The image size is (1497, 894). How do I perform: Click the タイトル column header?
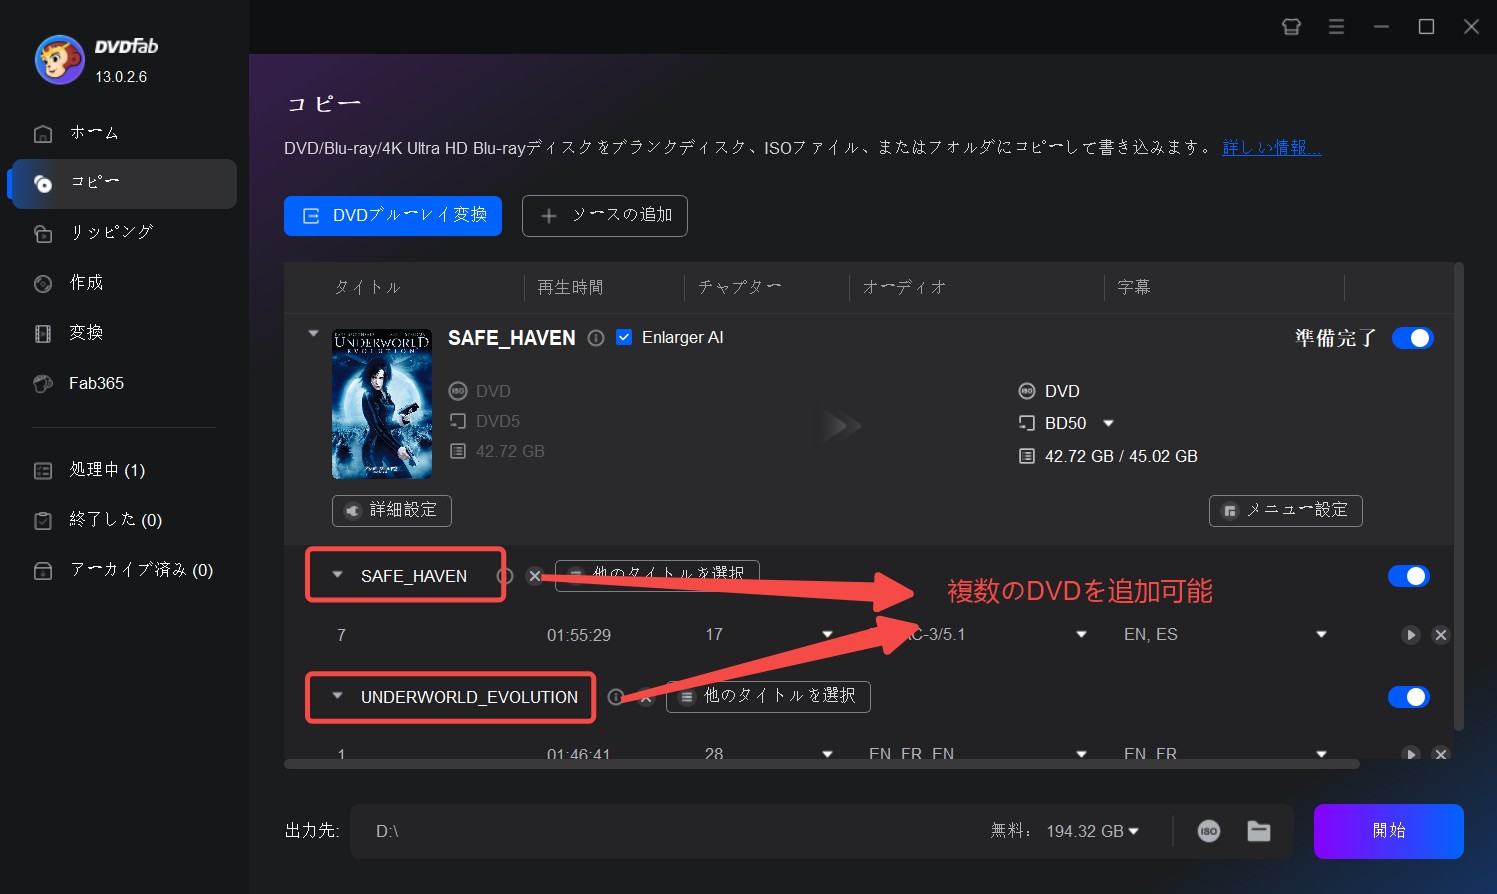click(368, 288)
